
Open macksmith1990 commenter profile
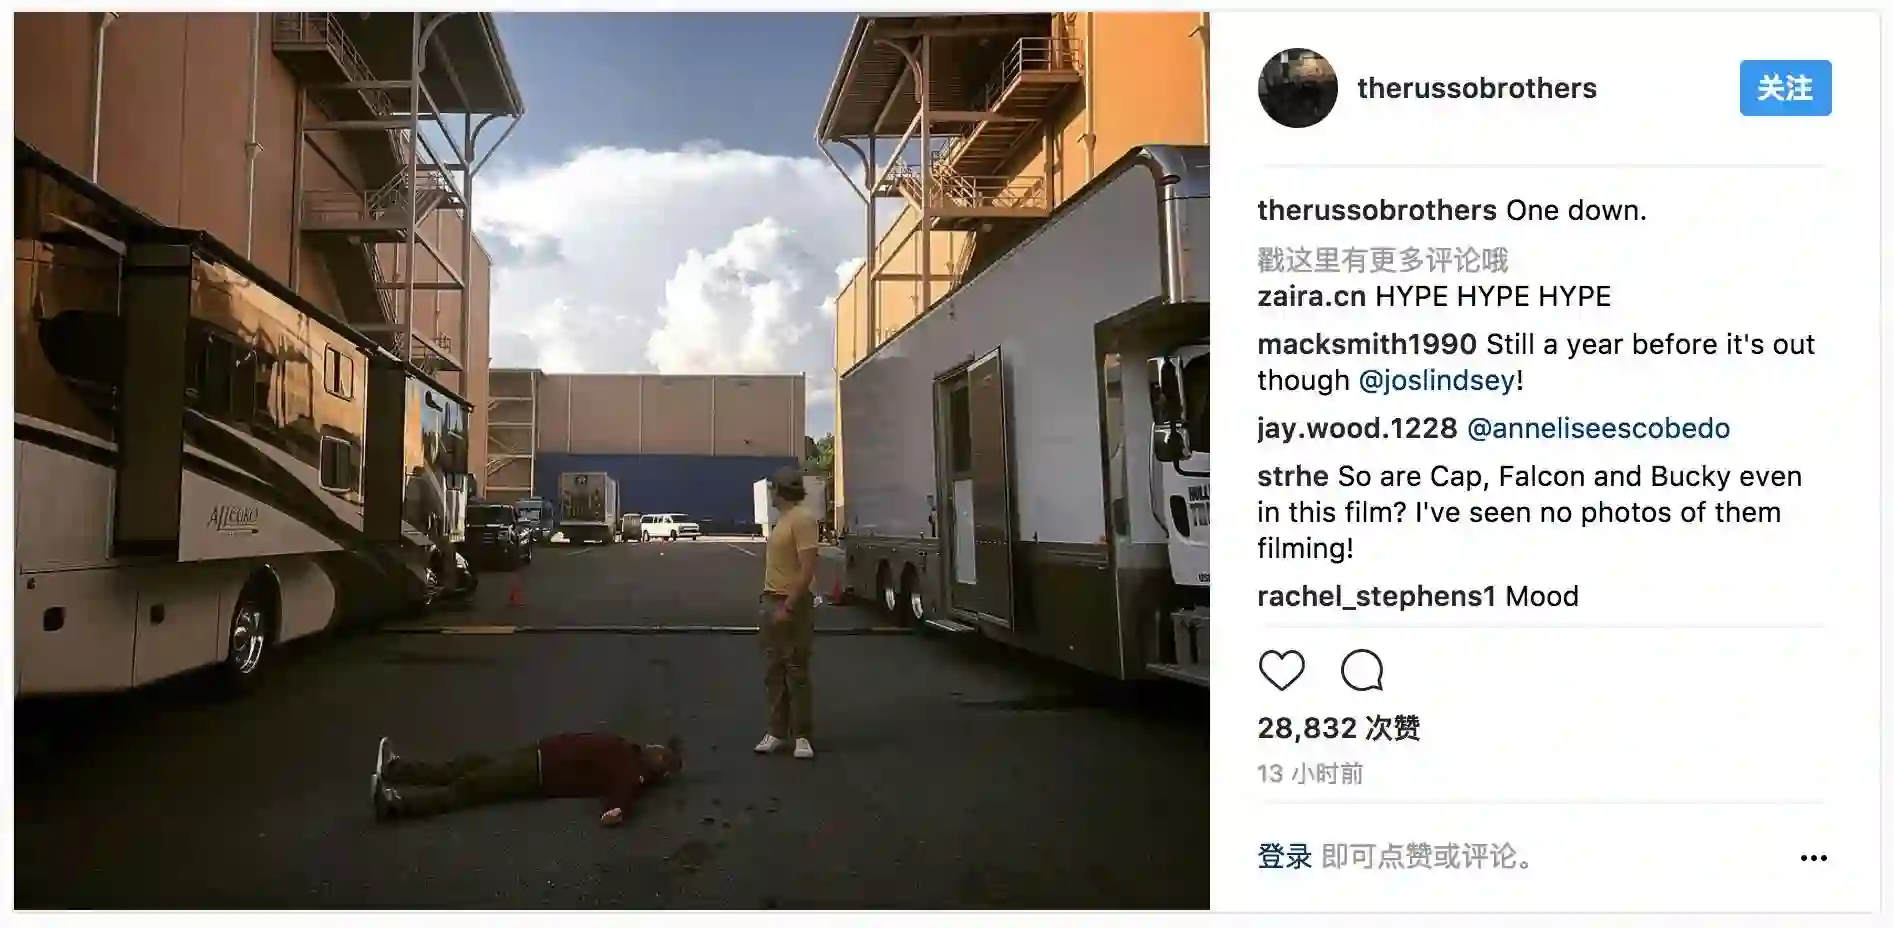(1366, 344)
